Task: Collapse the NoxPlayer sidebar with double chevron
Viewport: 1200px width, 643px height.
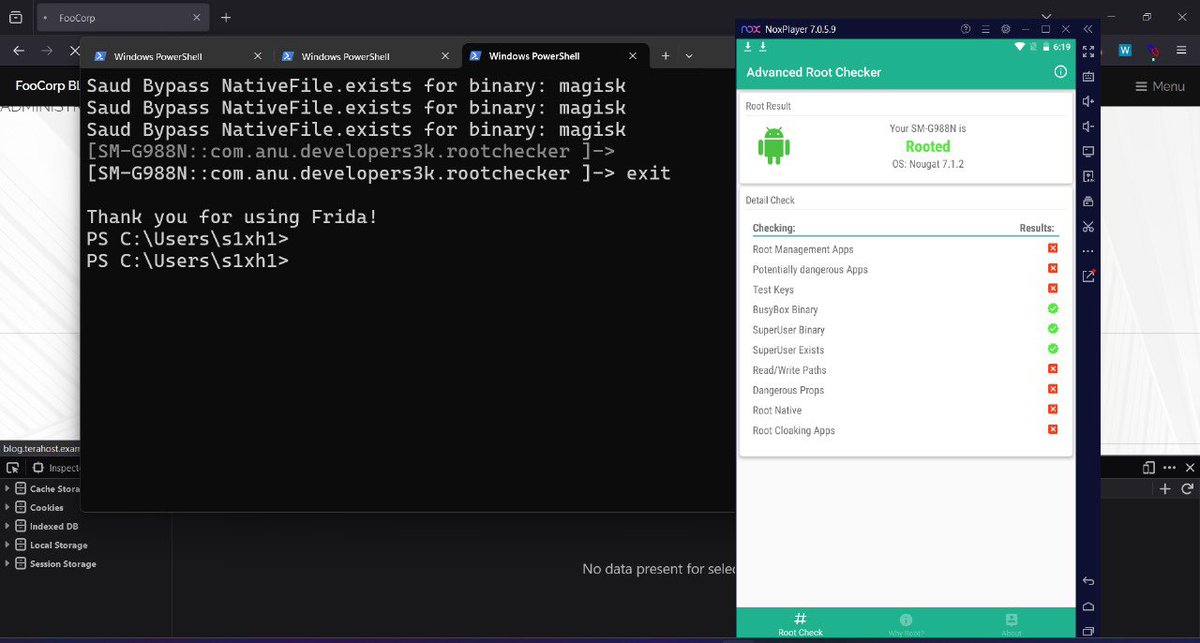Action: [x=1088, y=29]
